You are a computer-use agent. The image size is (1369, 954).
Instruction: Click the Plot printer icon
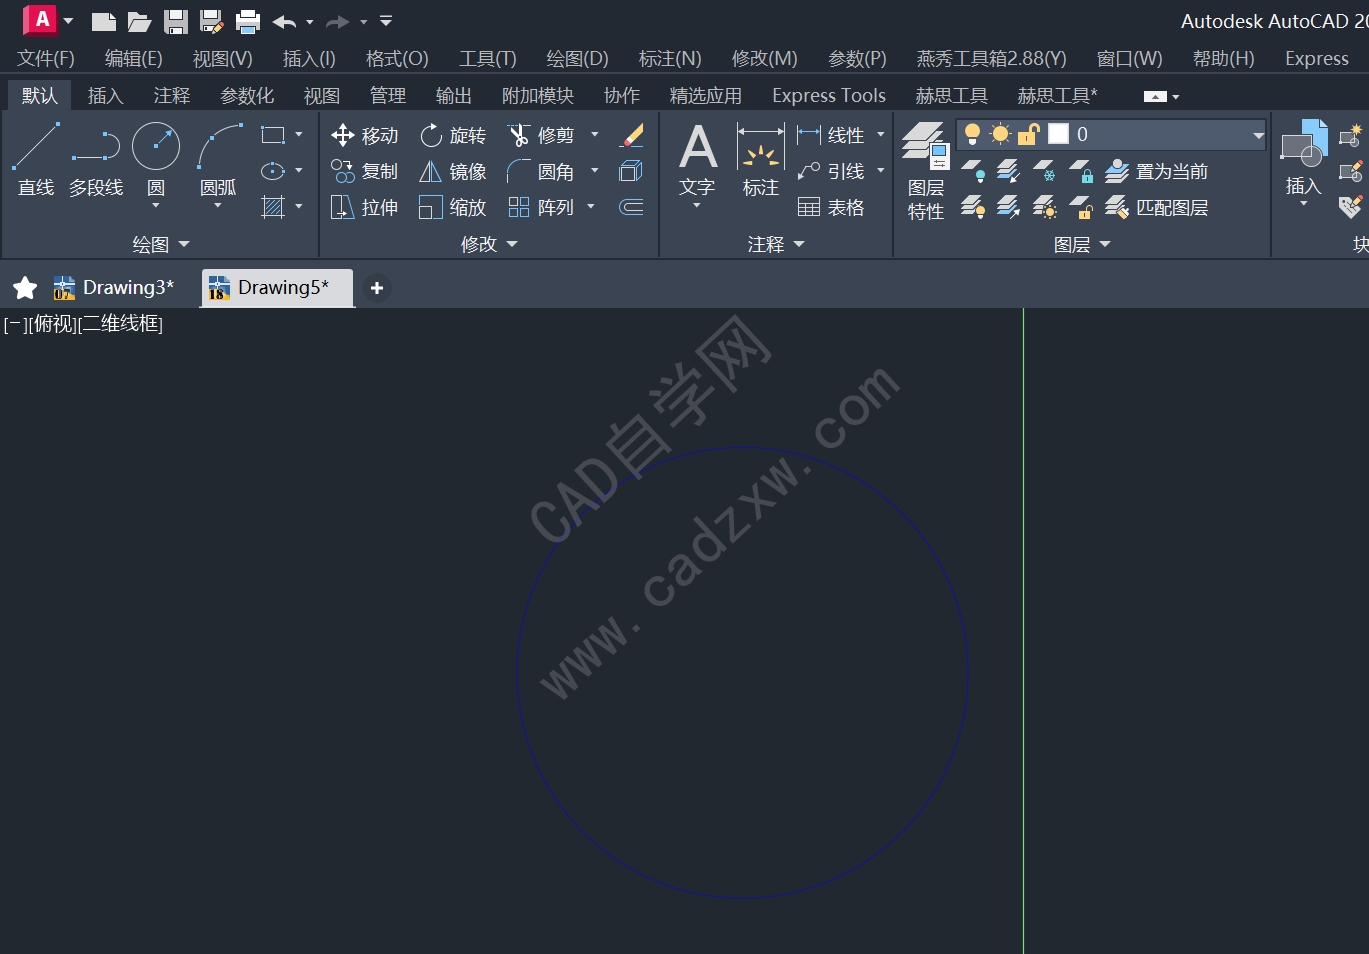(248, 21)
